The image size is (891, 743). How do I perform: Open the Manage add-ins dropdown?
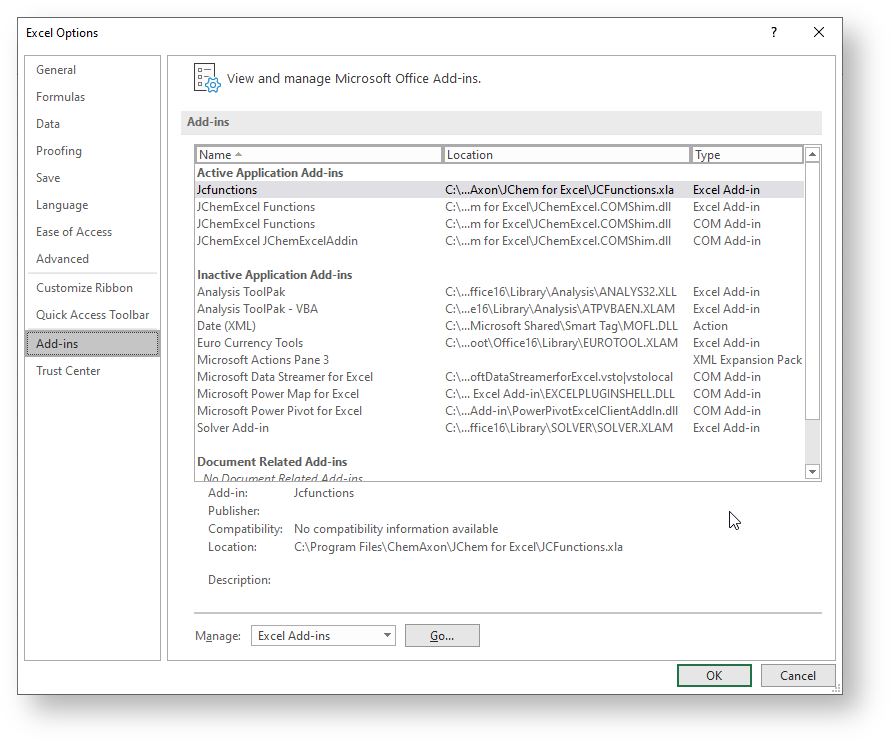pos(323,636)
